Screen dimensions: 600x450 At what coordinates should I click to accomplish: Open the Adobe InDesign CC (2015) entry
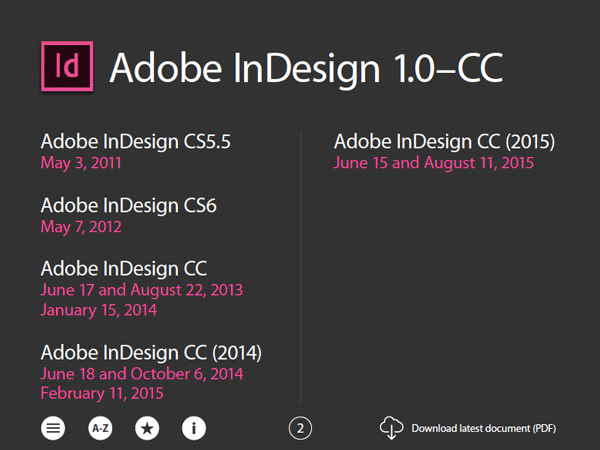(x=444, y=142)
